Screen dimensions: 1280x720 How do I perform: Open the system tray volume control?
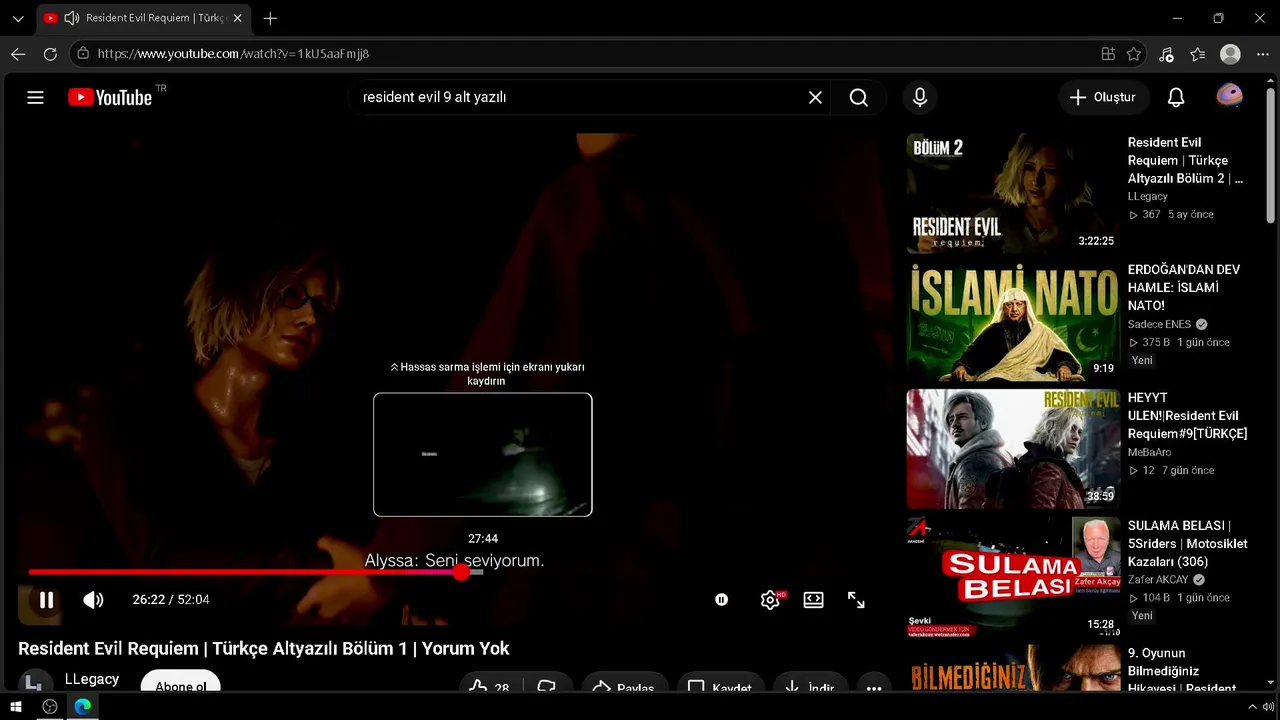(x=1268, y=707)
